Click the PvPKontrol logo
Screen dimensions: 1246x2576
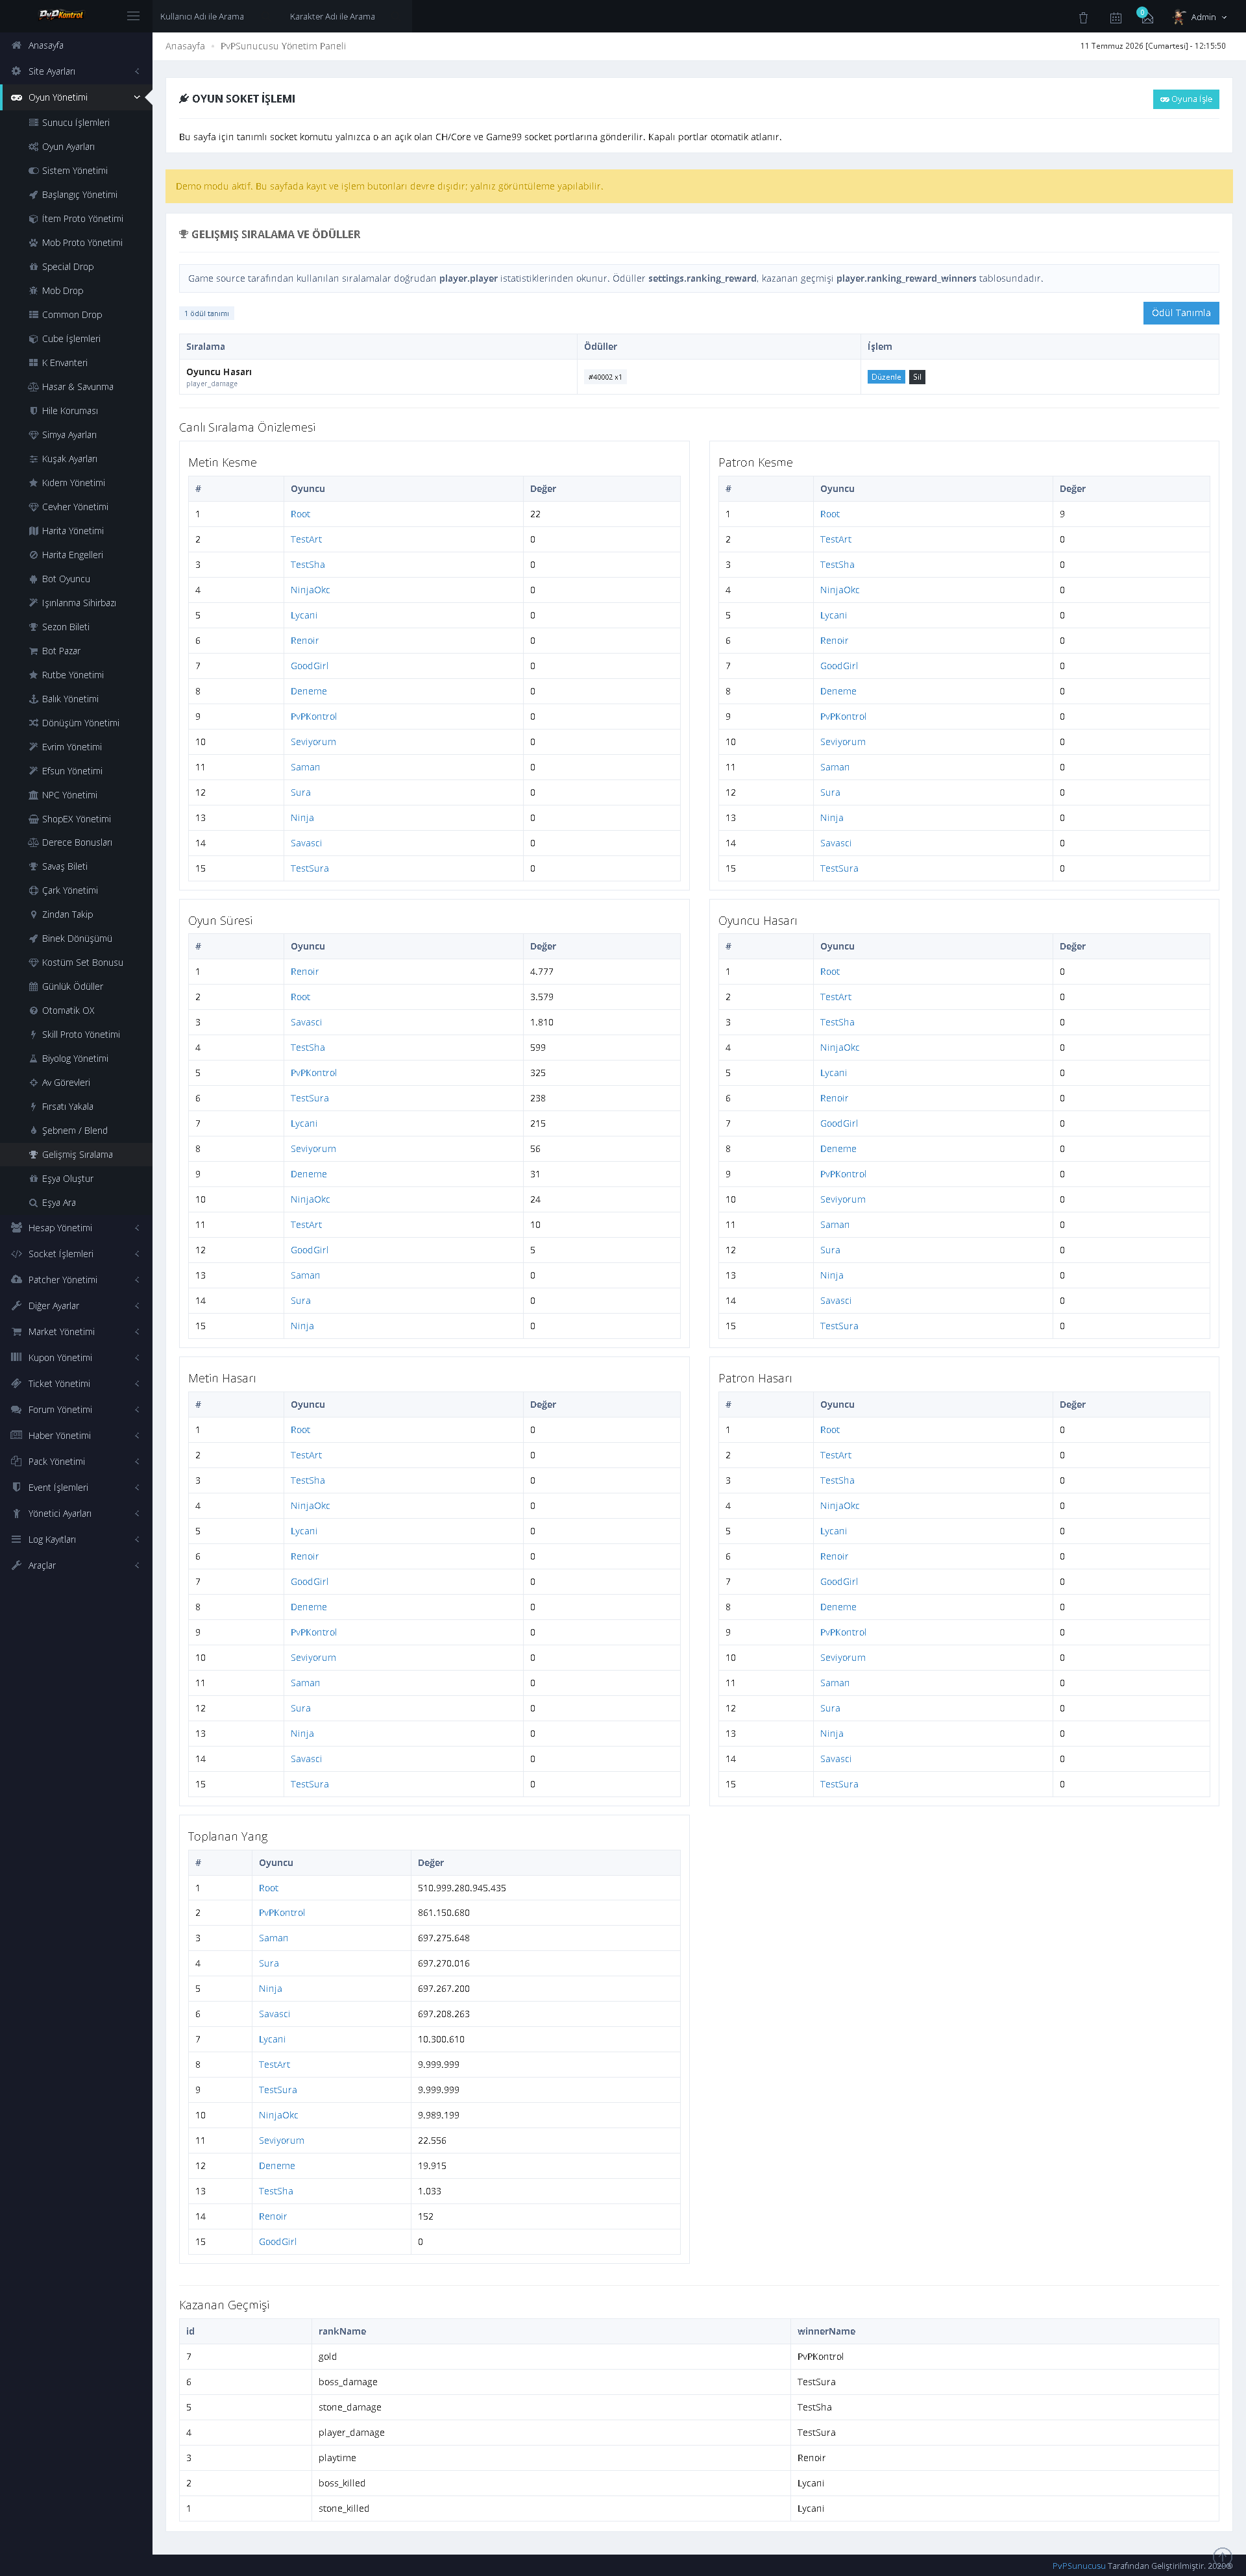[x=61, y=15]
